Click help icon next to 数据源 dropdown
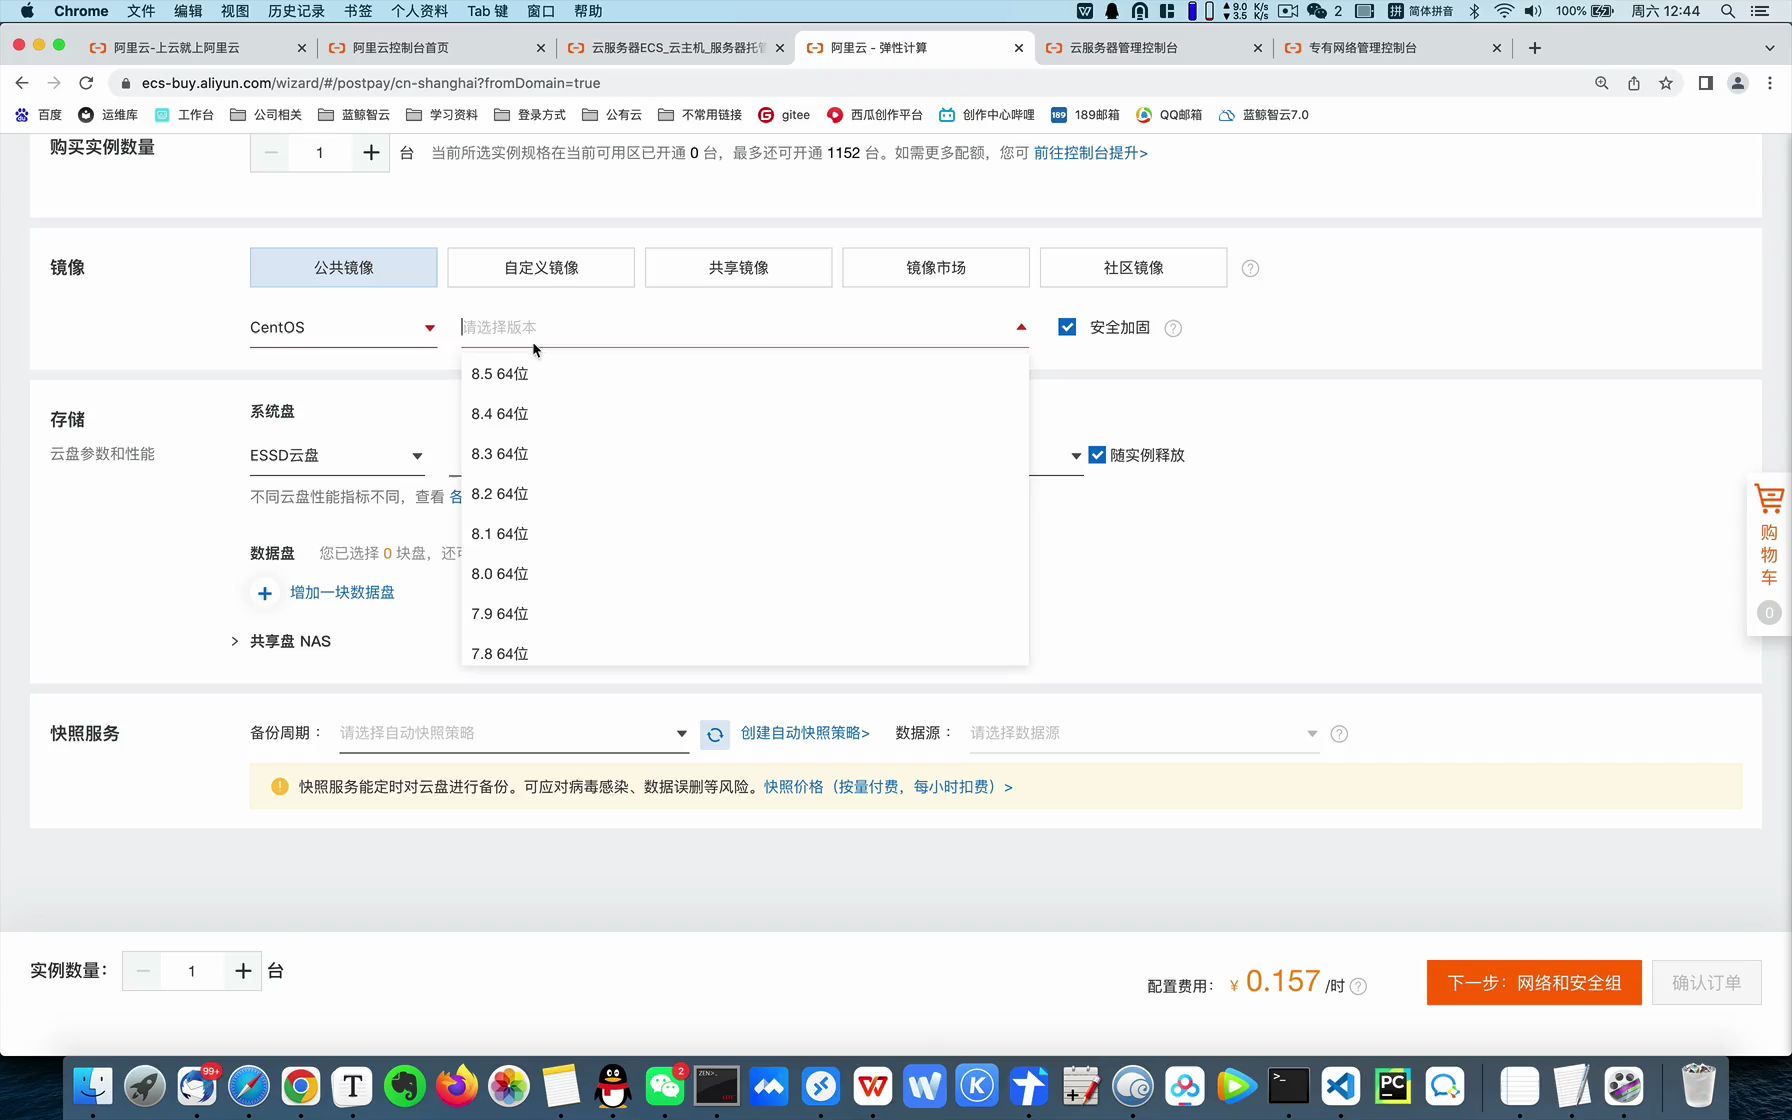This screenshot has width=1792, height=1120. (x=1340, y=734)
